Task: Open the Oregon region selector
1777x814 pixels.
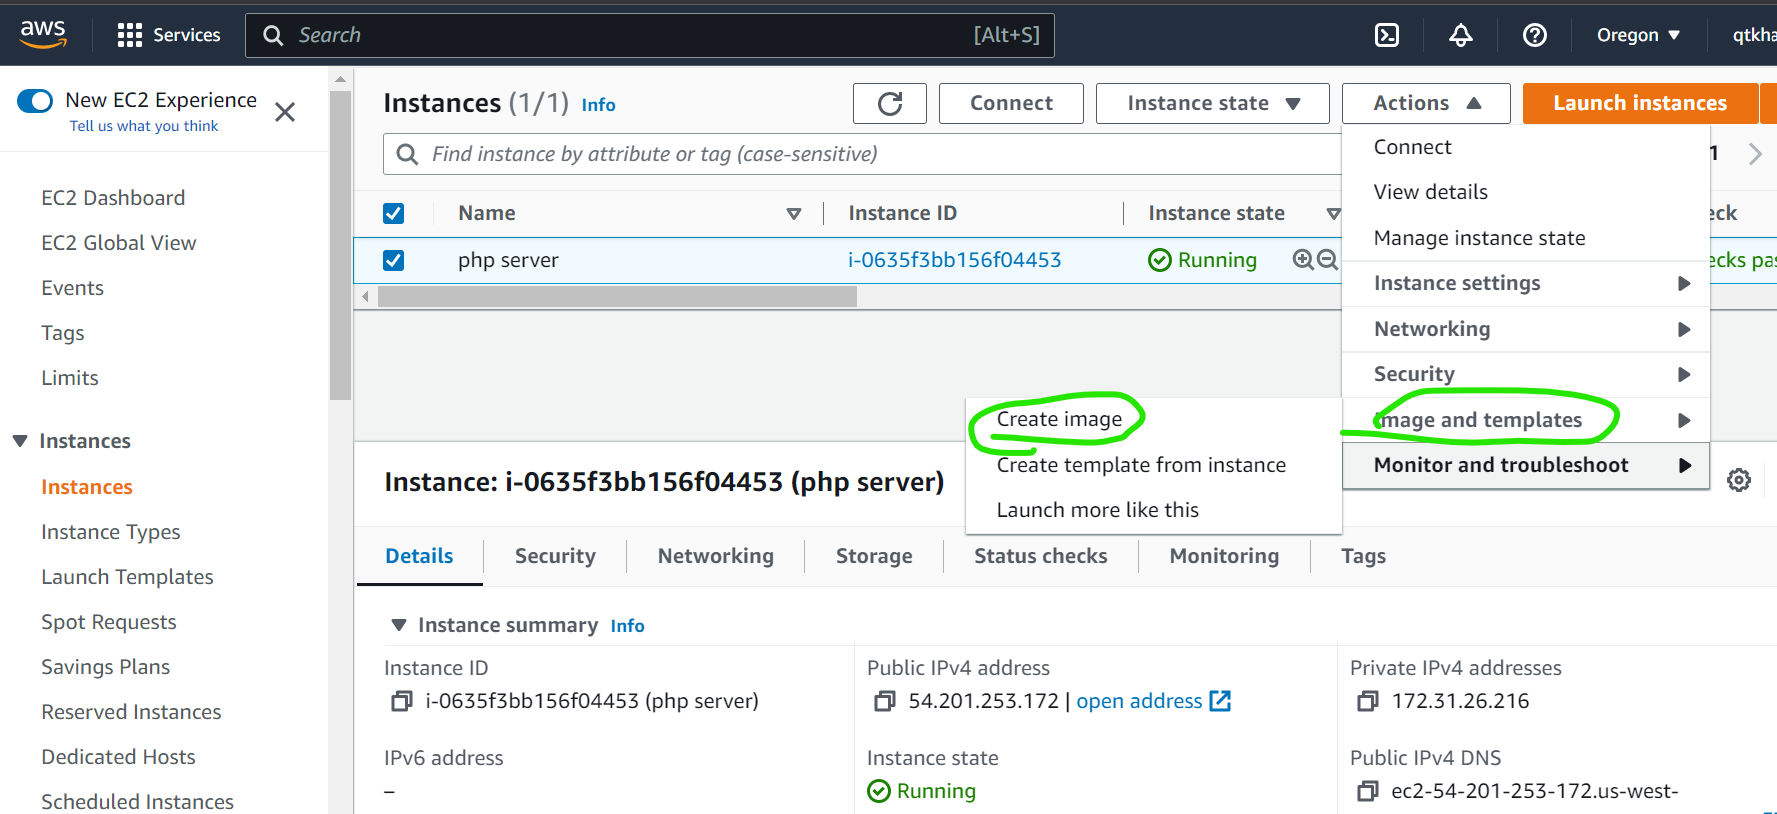Action: click(1638, 35)
